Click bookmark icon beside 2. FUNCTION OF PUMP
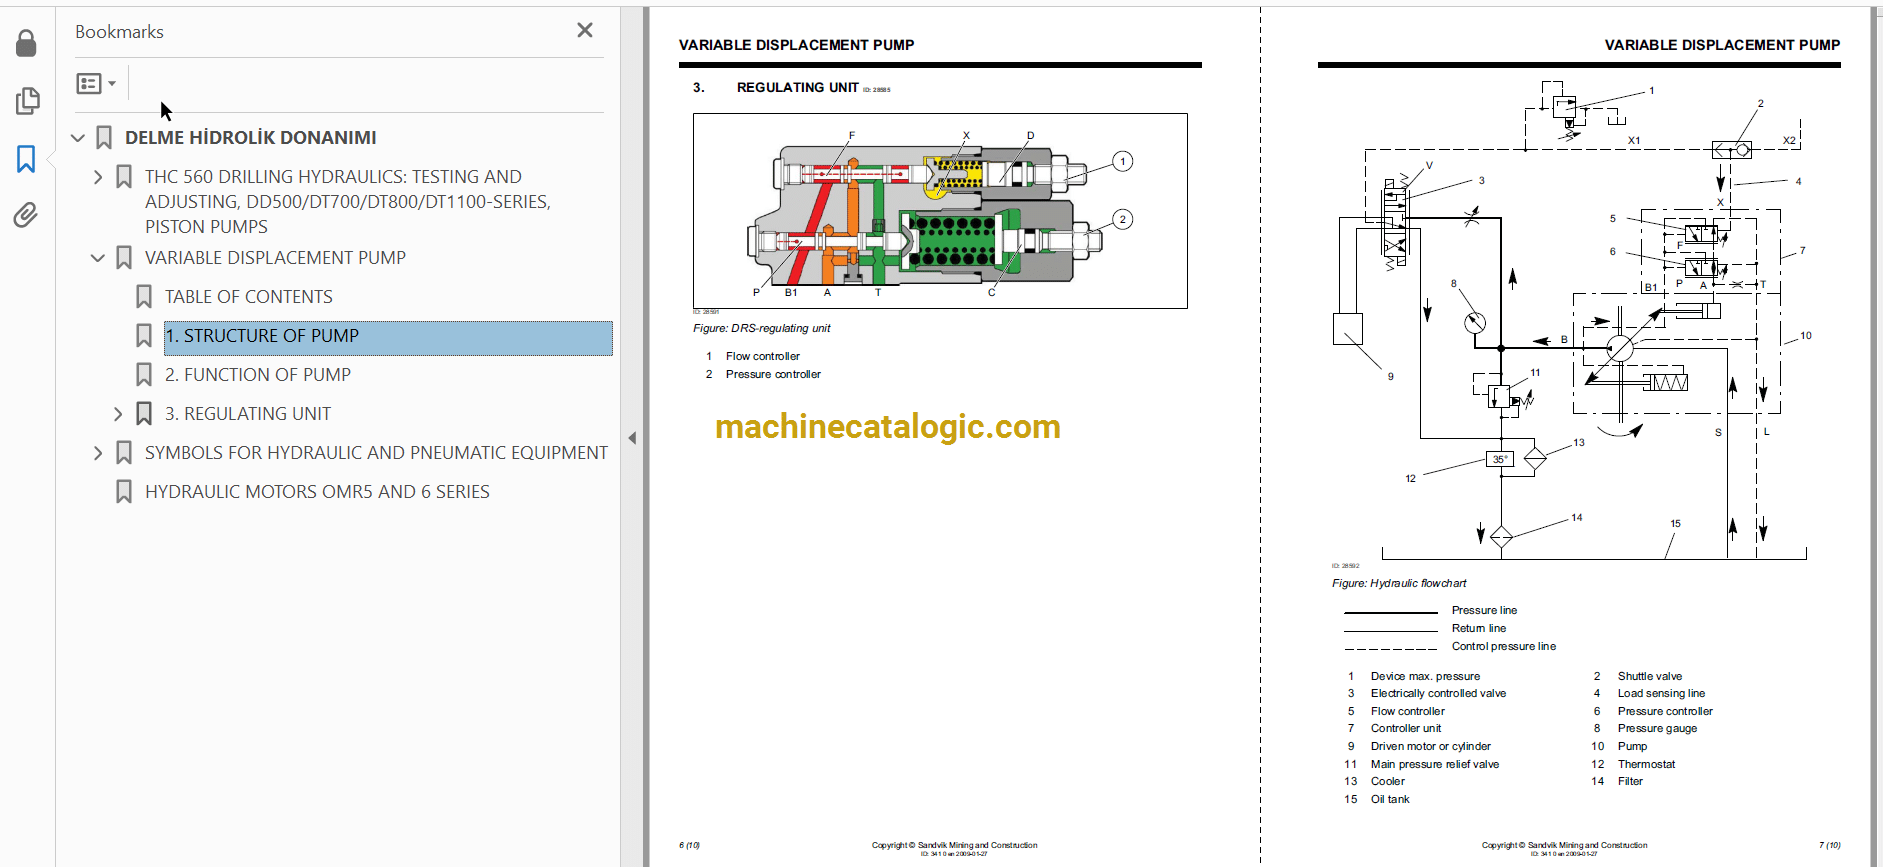Image resolution: width=1883 pixels, height=867 pixels. tap(144, 375)
